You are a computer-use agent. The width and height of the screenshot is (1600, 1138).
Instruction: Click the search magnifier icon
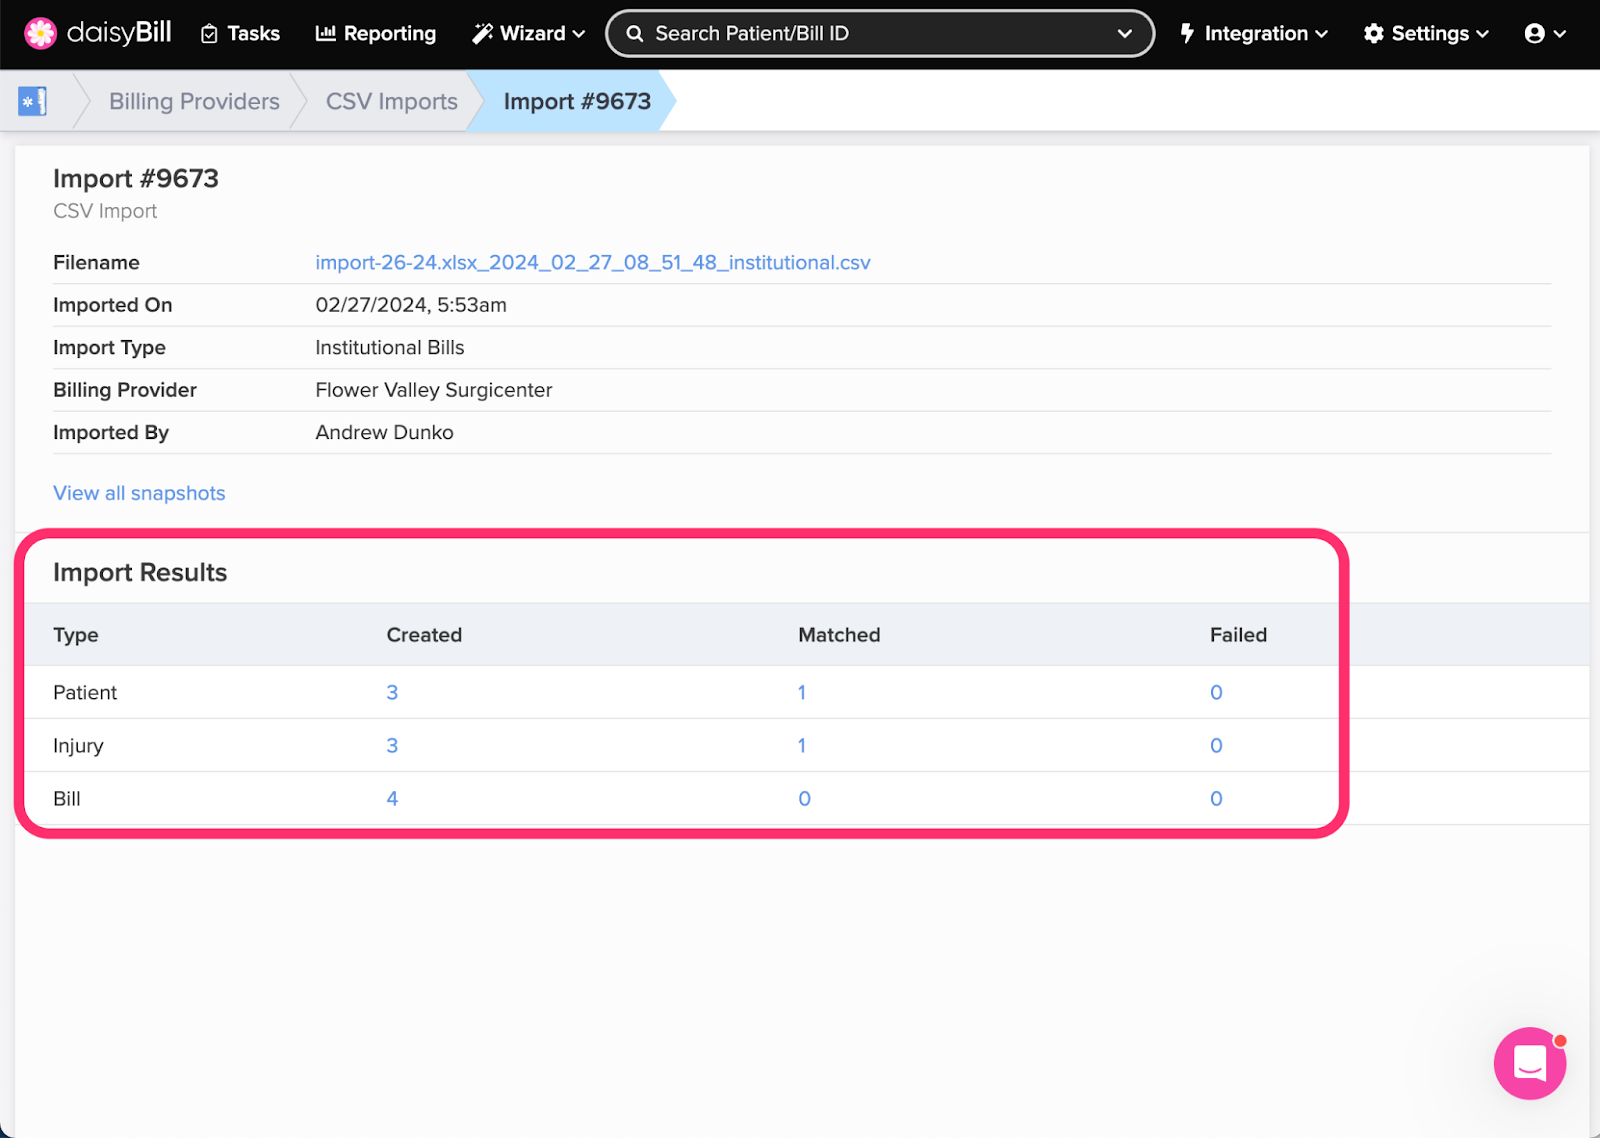(634, 34)
